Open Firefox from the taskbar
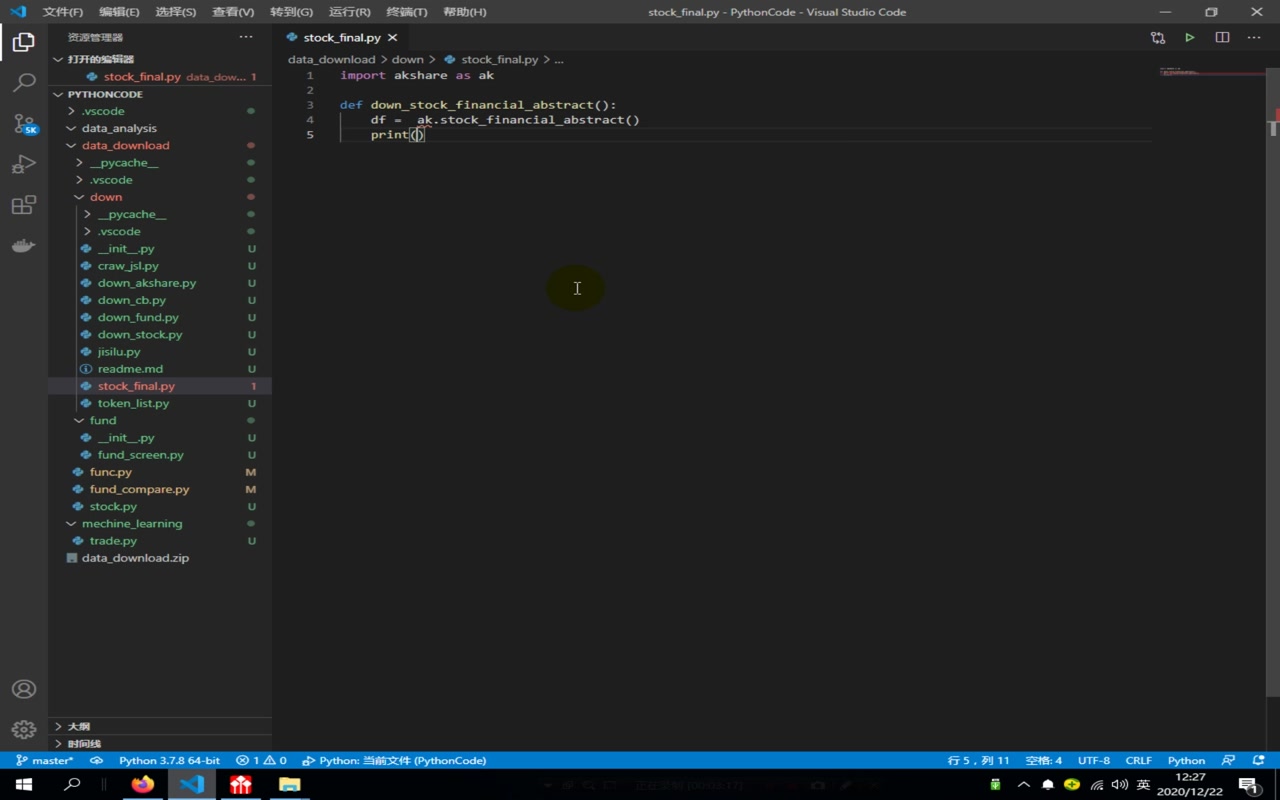 tap(143, 784)
